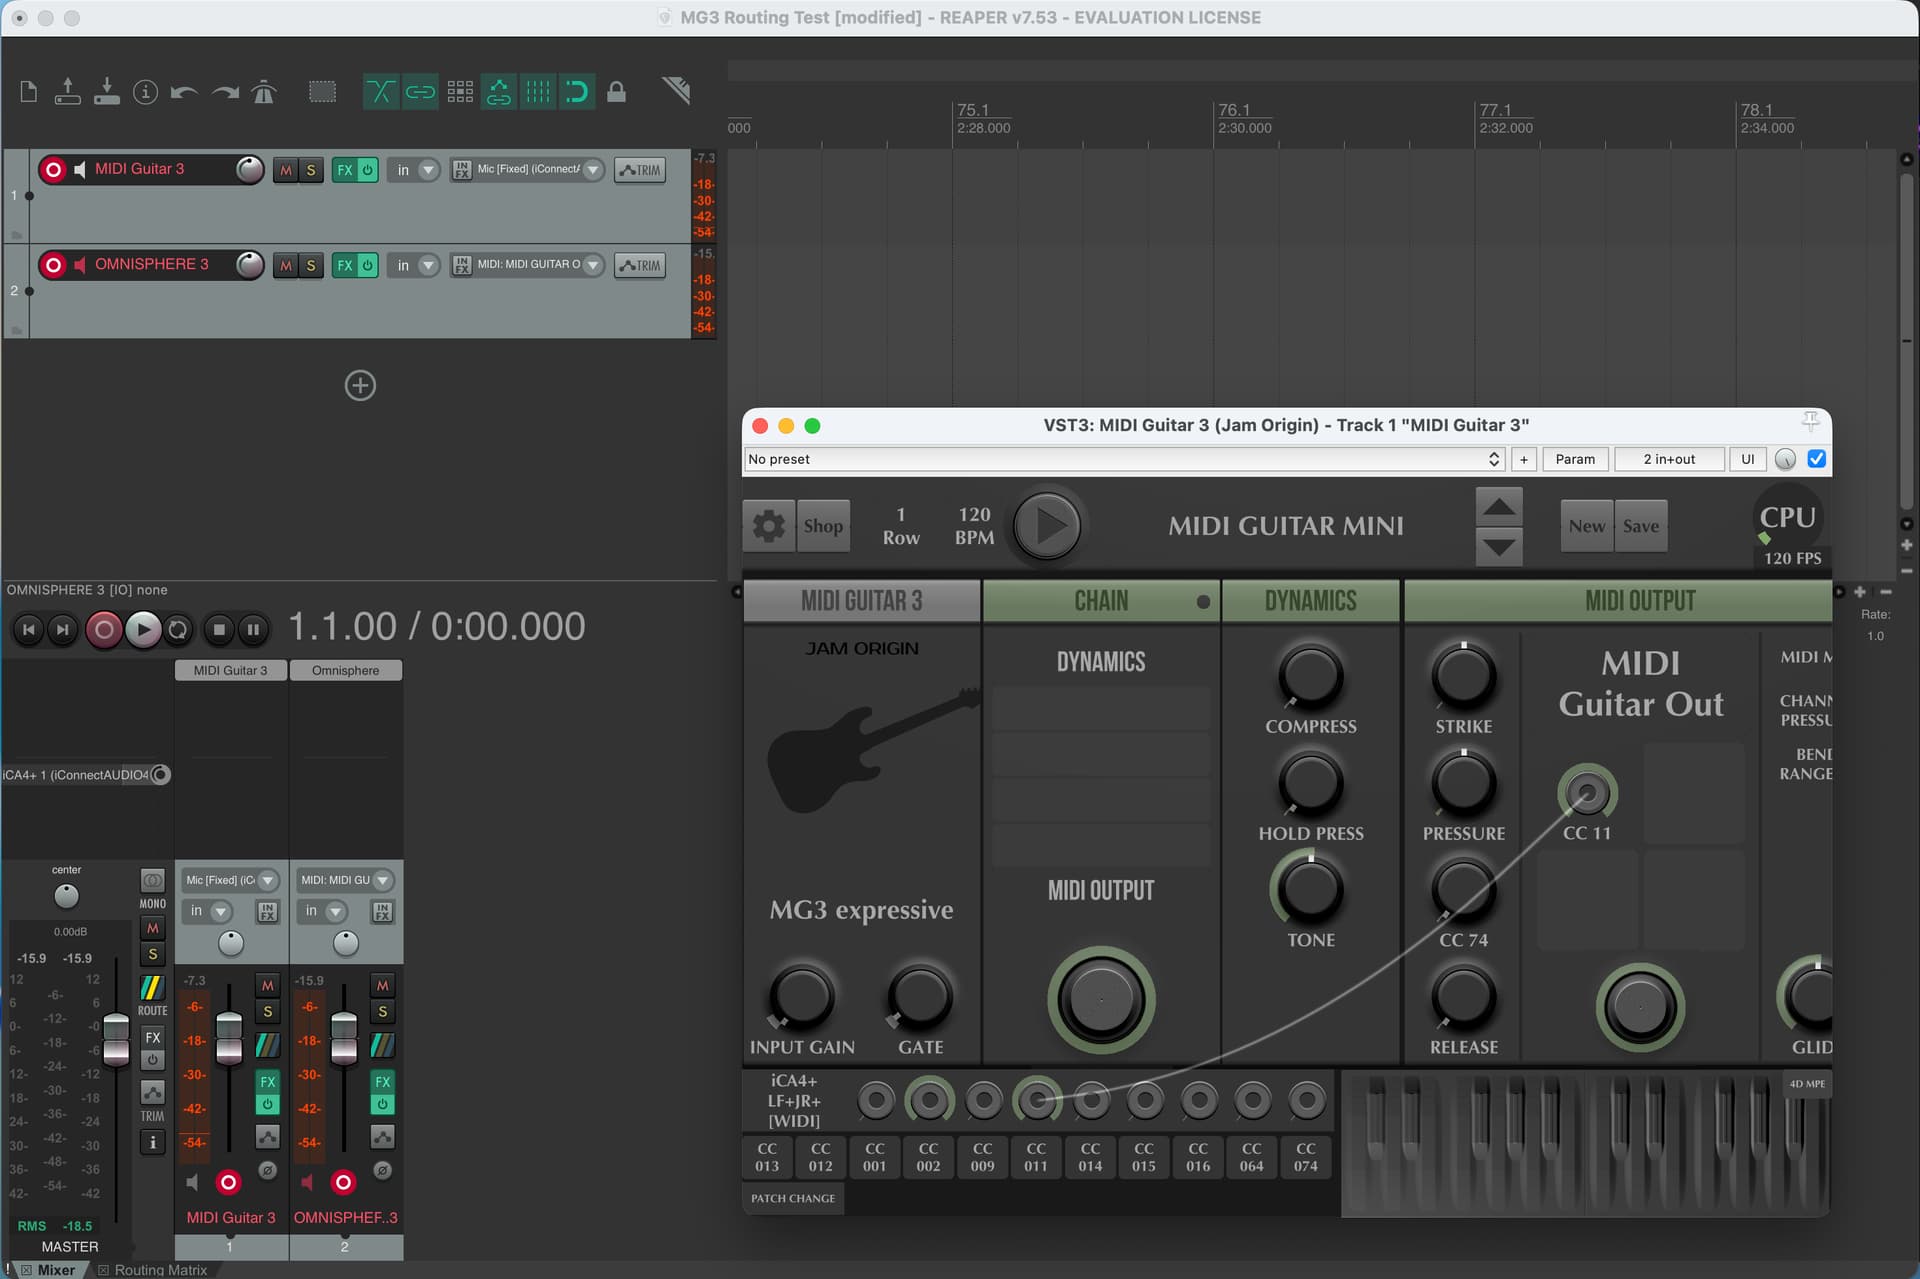Open MIDI Guitar Mini settings gear
Viewport: 1920px width, 1279px height.
(768, 526)
